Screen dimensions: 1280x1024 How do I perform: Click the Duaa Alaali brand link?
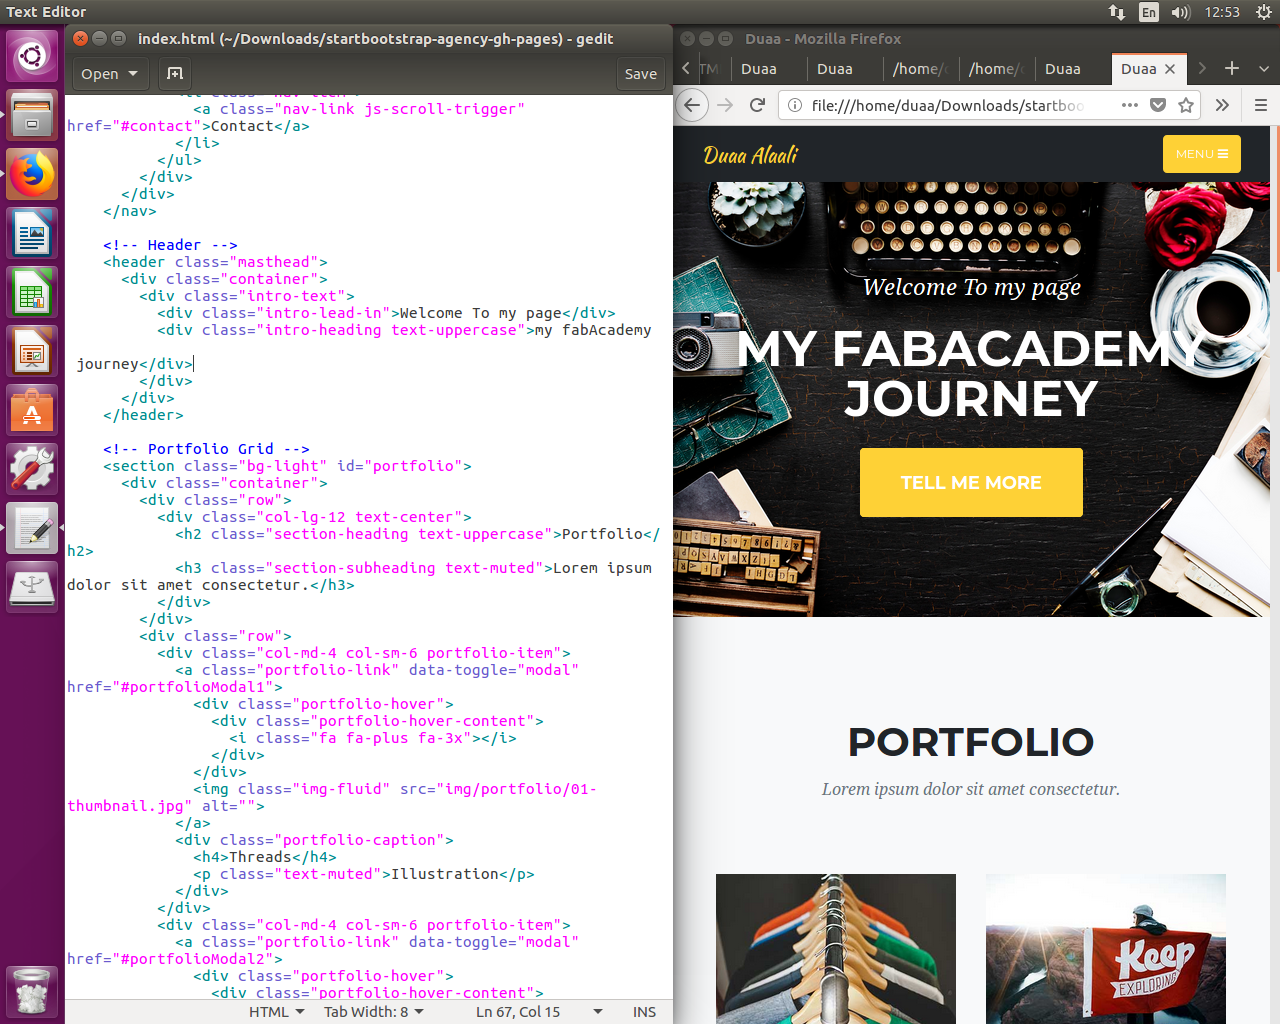click(x=751, y=155)
